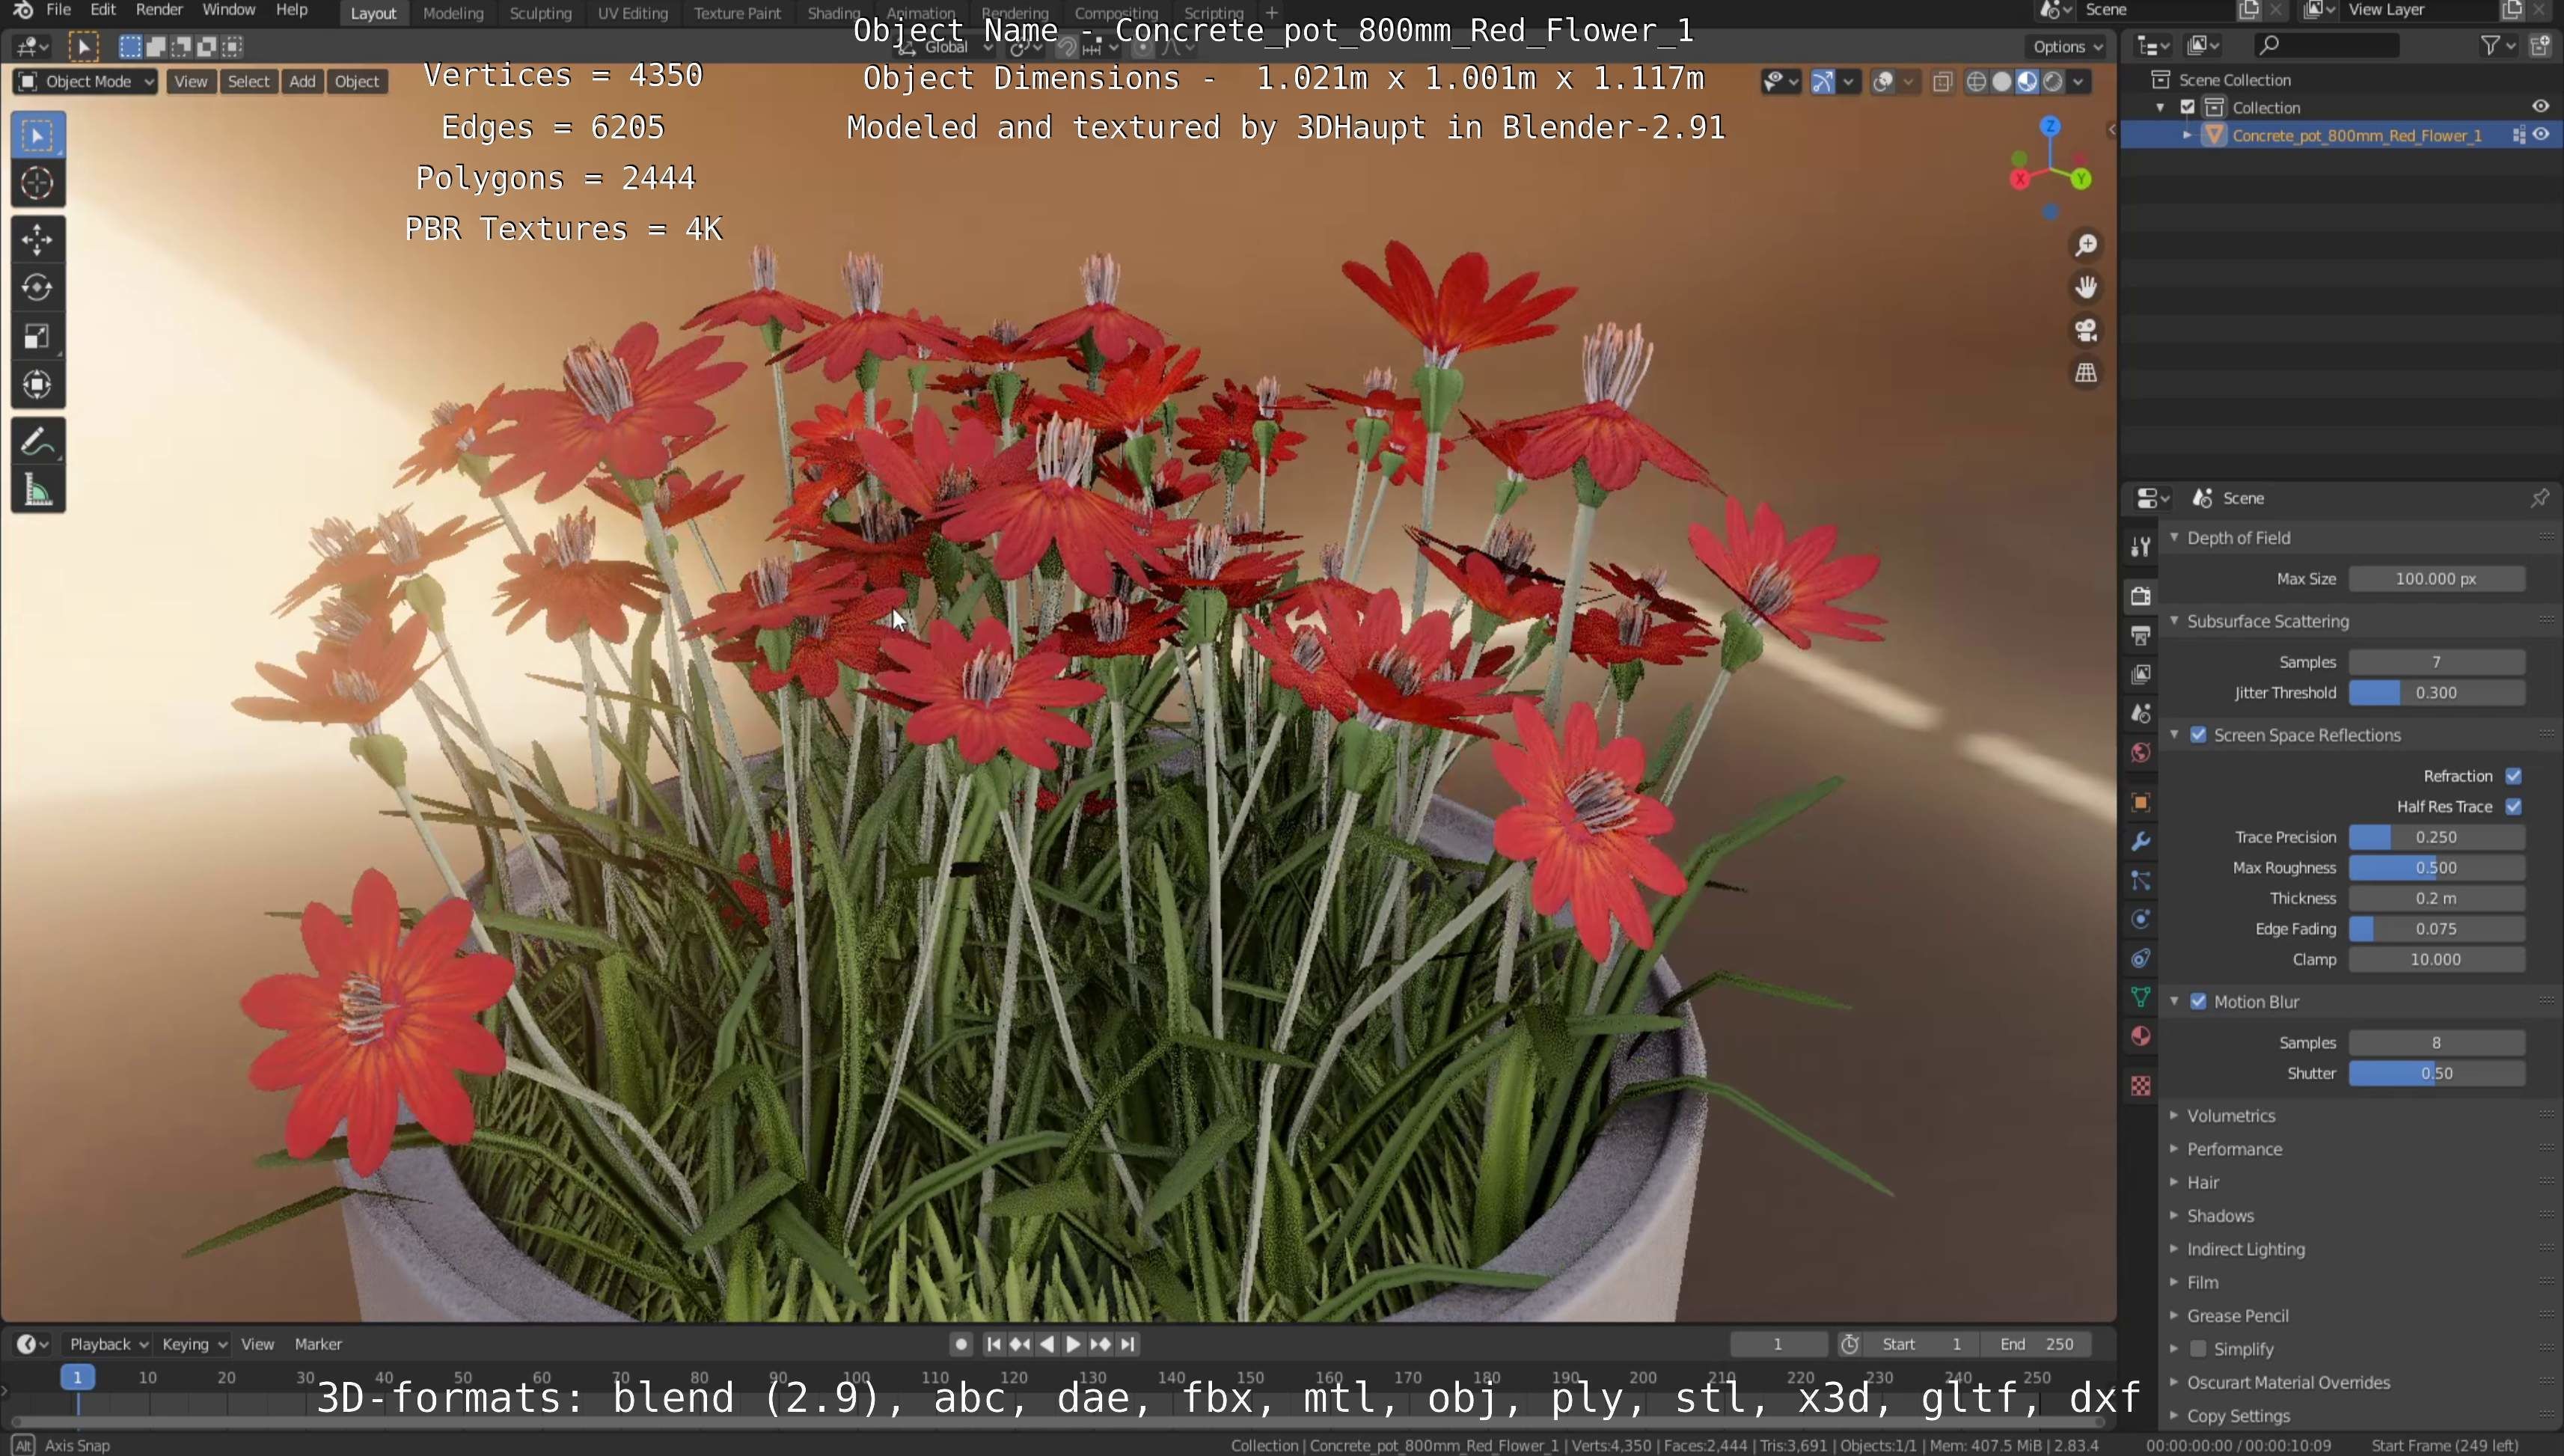Screen dimensions: 2564x1456
Task: Switch to the UV Editing workspace tab
Action: [632, 13]
